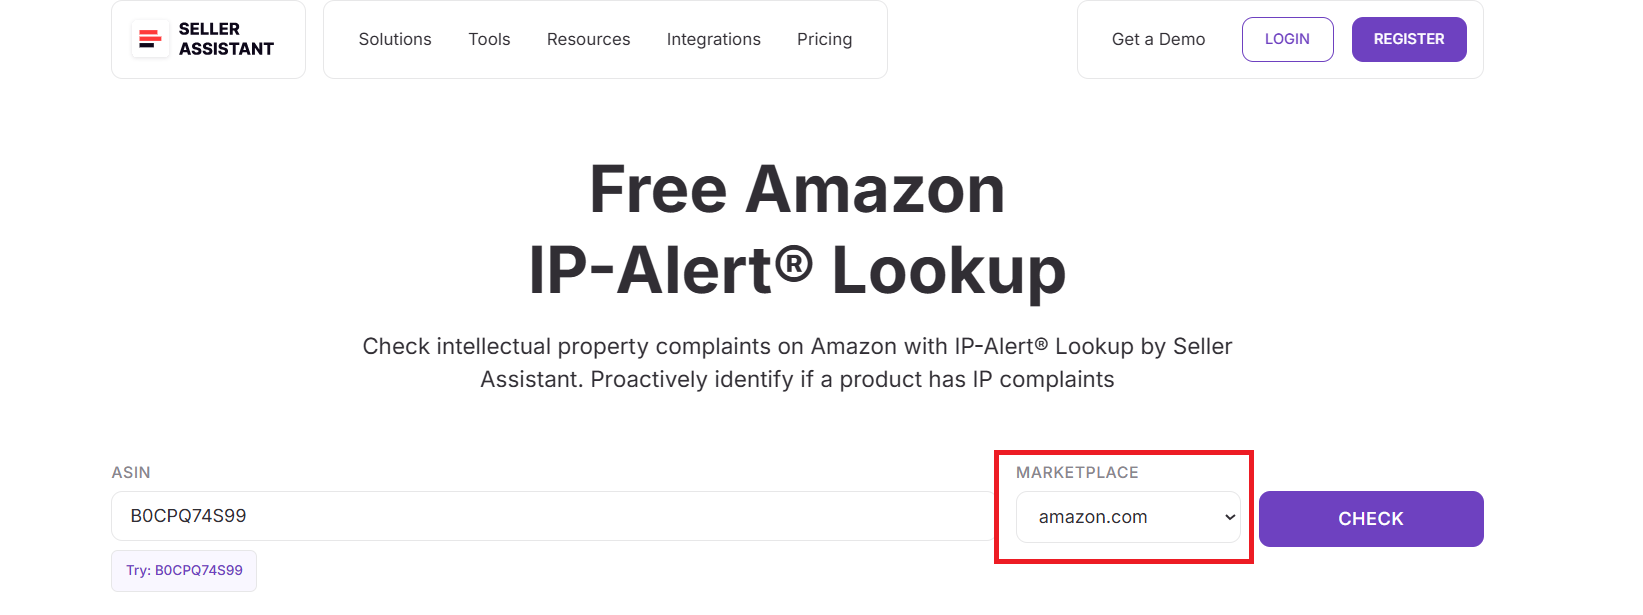Click the ASIN input field
Screen dimensions: 1643x615
550,516
